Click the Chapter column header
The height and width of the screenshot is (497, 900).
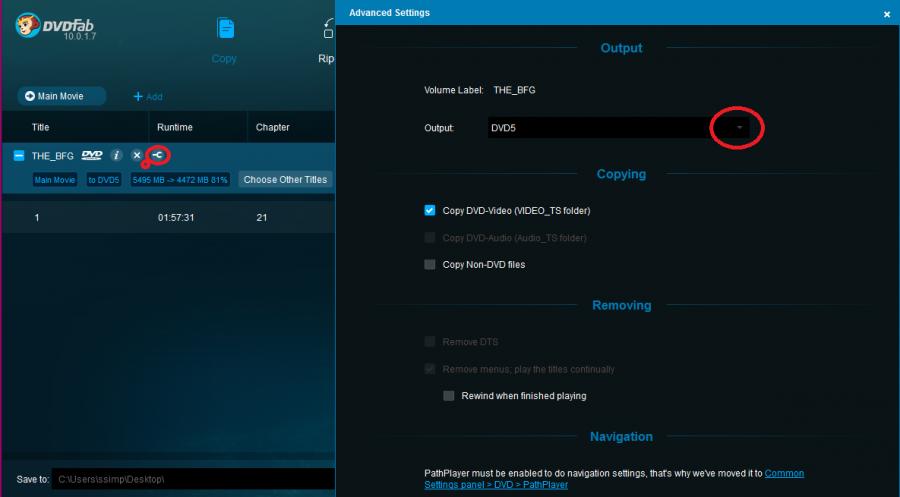273,127
